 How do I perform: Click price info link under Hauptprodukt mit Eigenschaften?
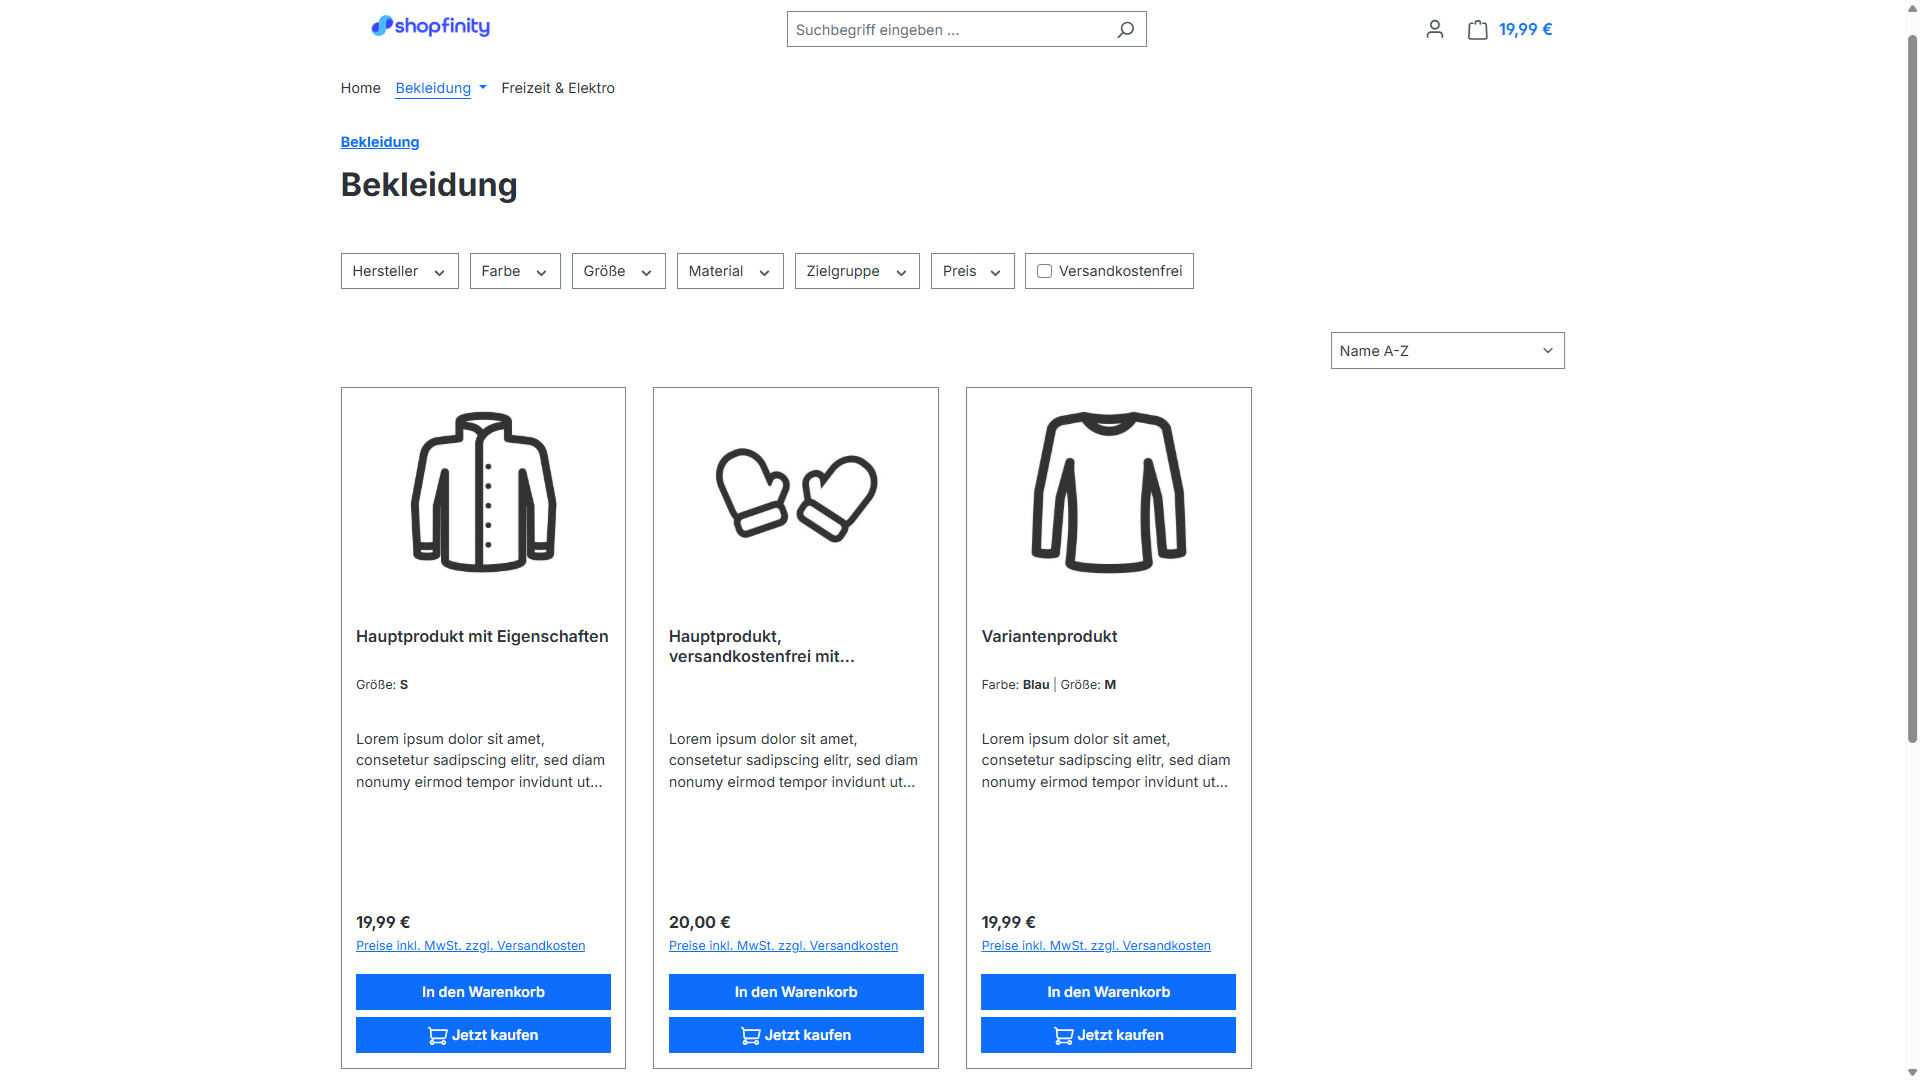coord(470,946)
